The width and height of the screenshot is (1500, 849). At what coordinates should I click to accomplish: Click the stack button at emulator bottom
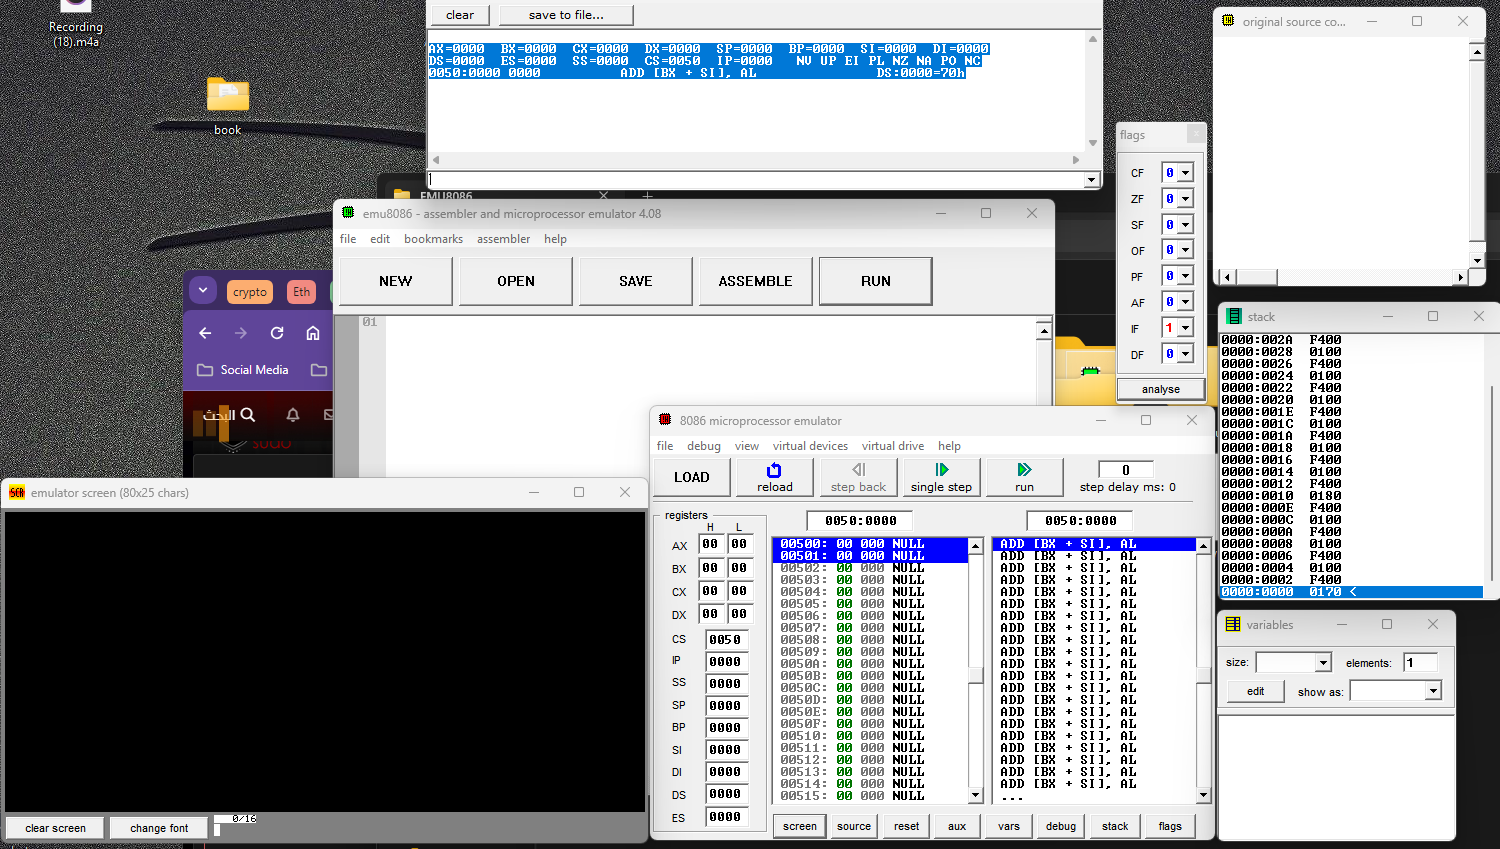point(1115,826)
